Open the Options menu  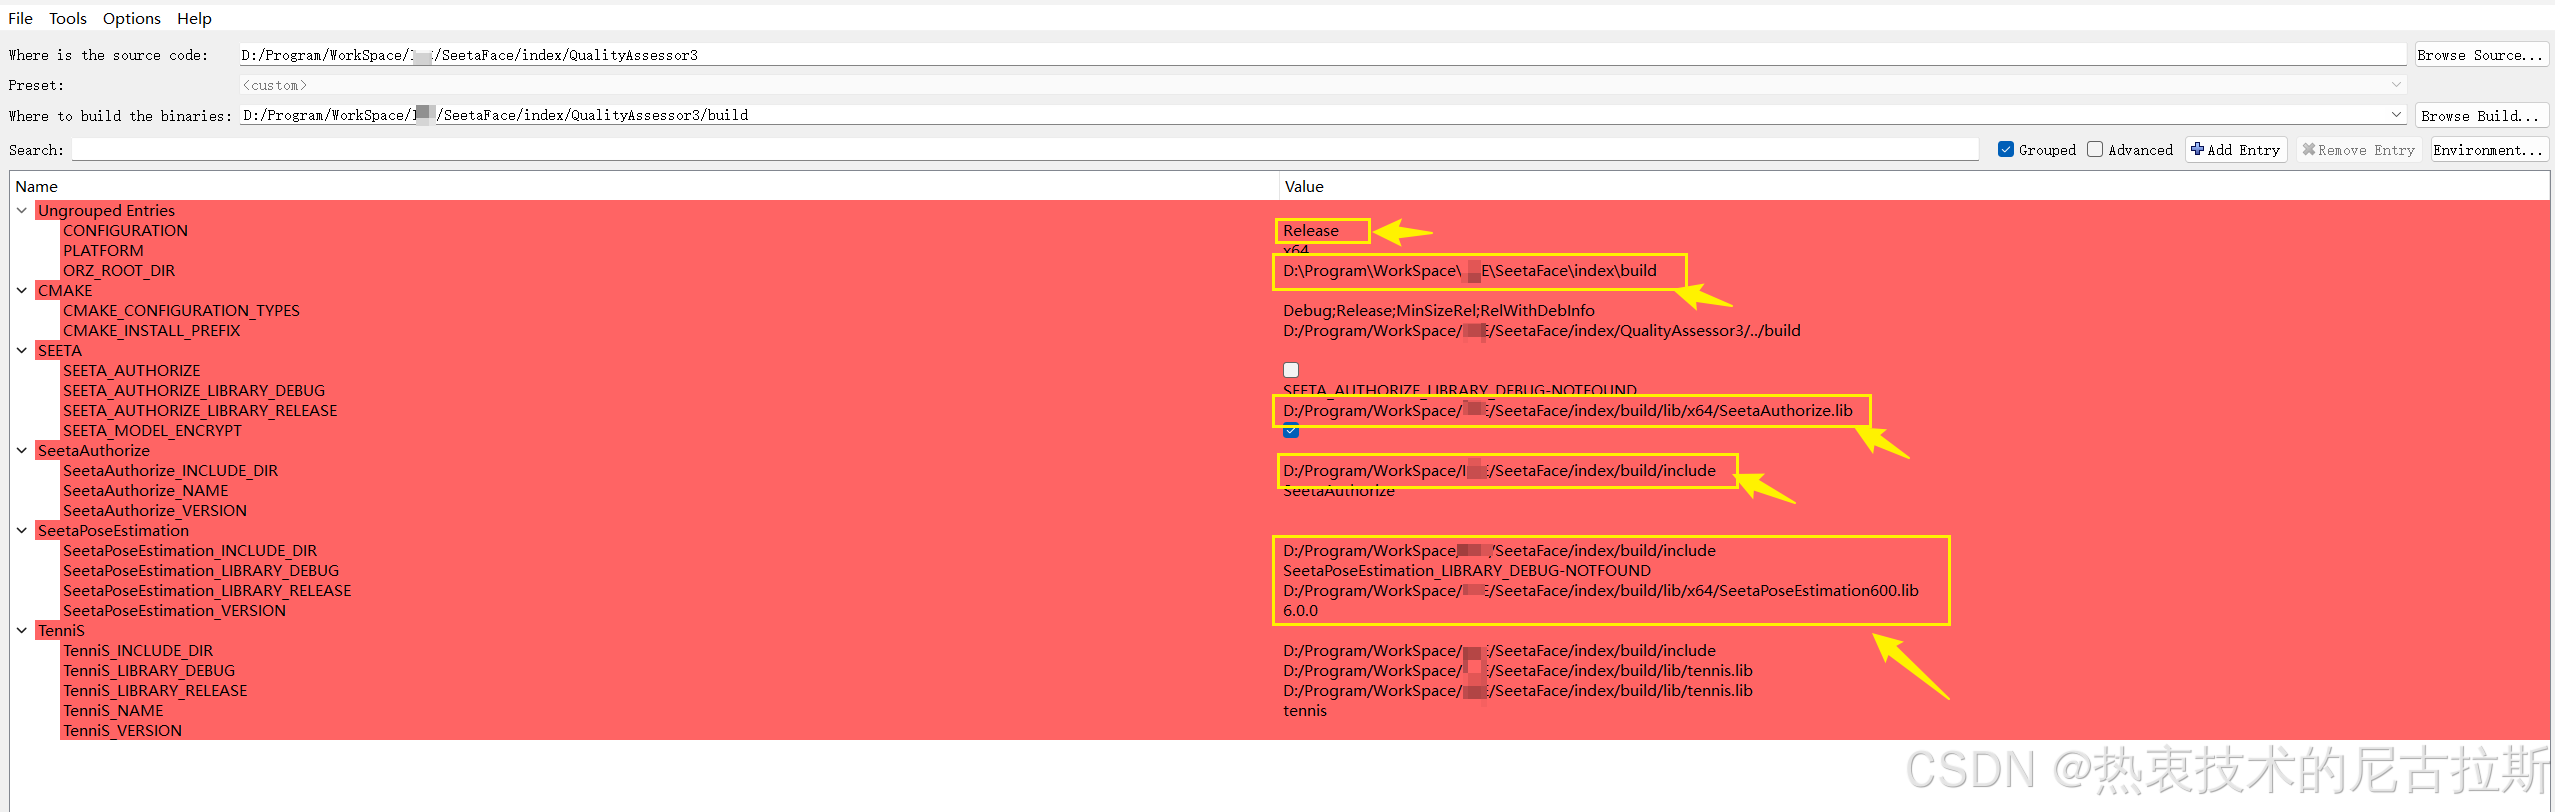coord(132,18)
